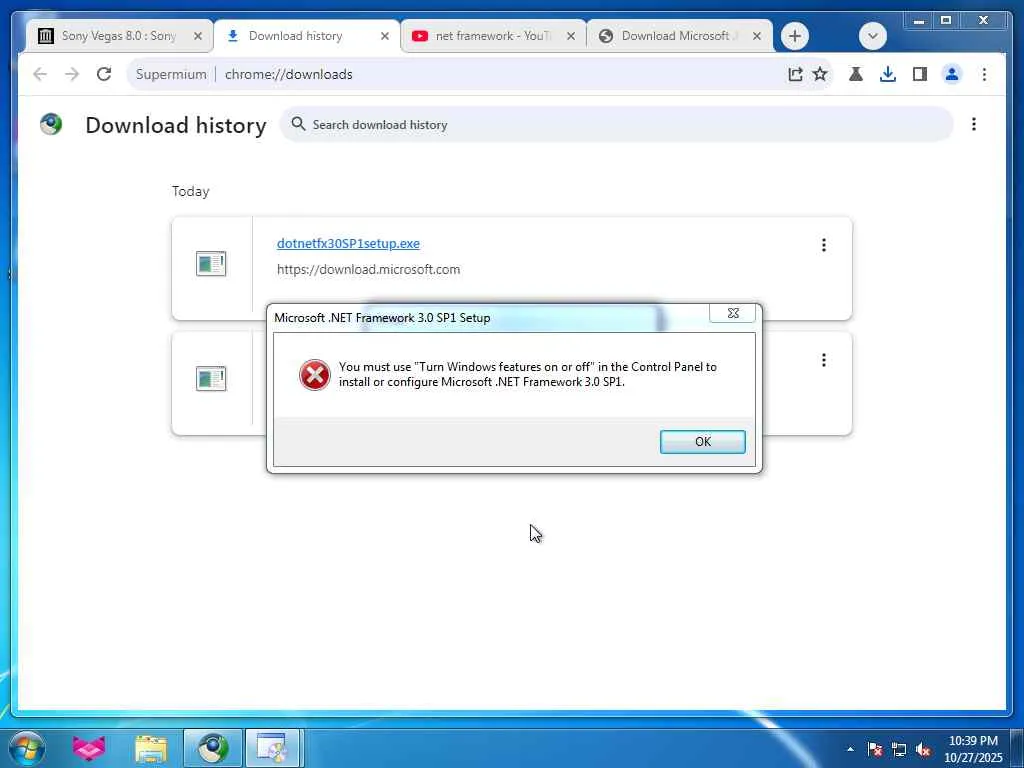Close the .NET Framework 3.0 SP1 Setup dialog
Image resolution: width=1024 pixels, height=768 pixels.
coord(733,313)
